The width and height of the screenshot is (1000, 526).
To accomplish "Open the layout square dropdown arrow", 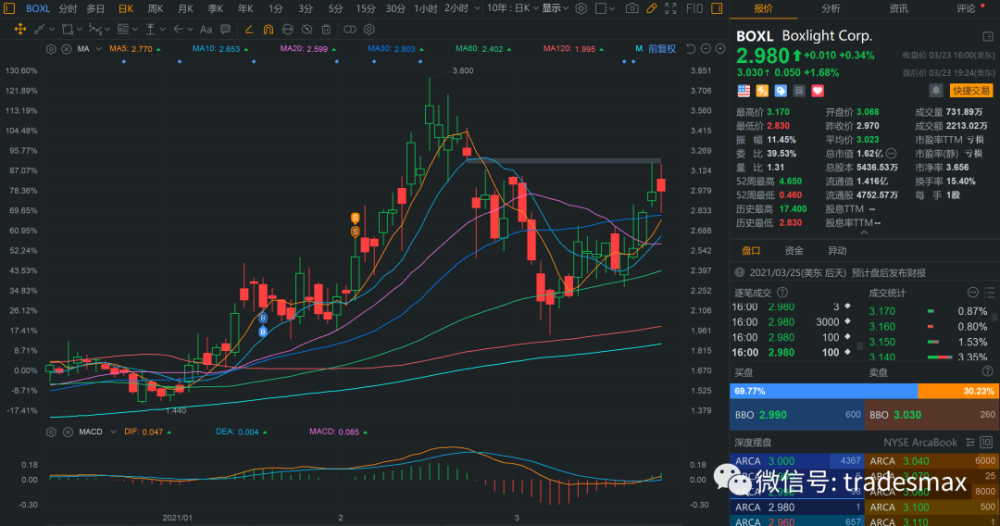I will [x=612, y=8].
